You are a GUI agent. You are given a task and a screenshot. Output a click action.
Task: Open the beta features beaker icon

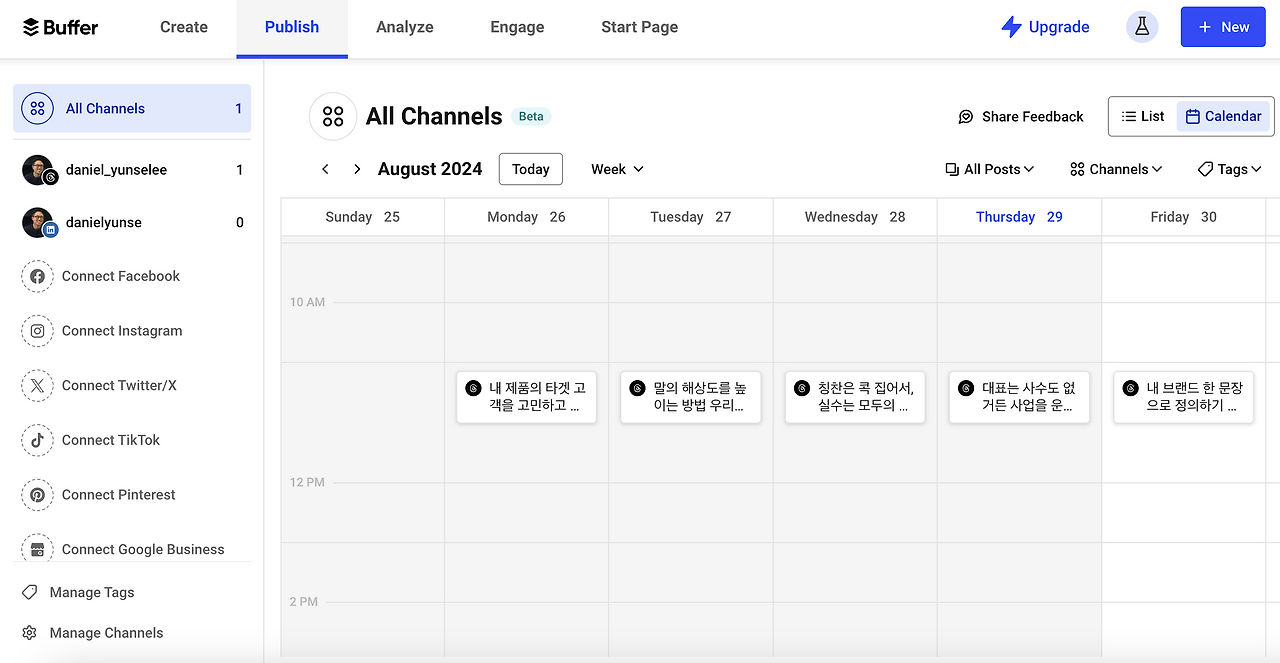(1142, 26)
